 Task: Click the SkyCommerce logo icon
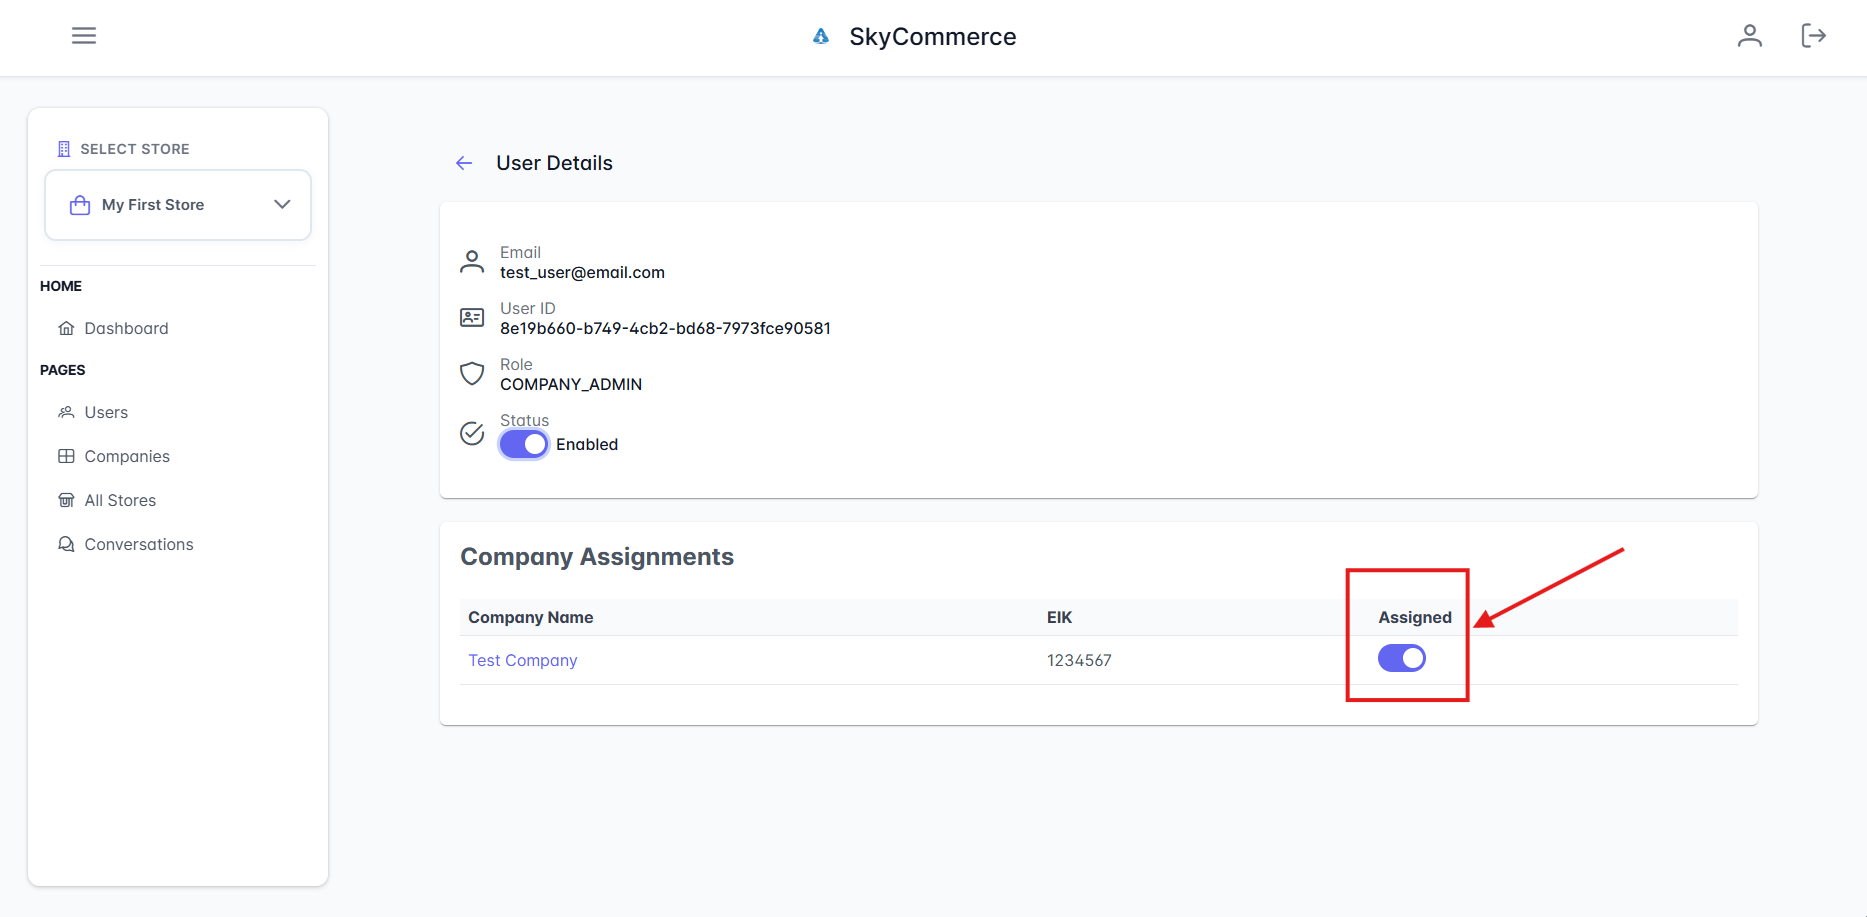coord(821,37)
